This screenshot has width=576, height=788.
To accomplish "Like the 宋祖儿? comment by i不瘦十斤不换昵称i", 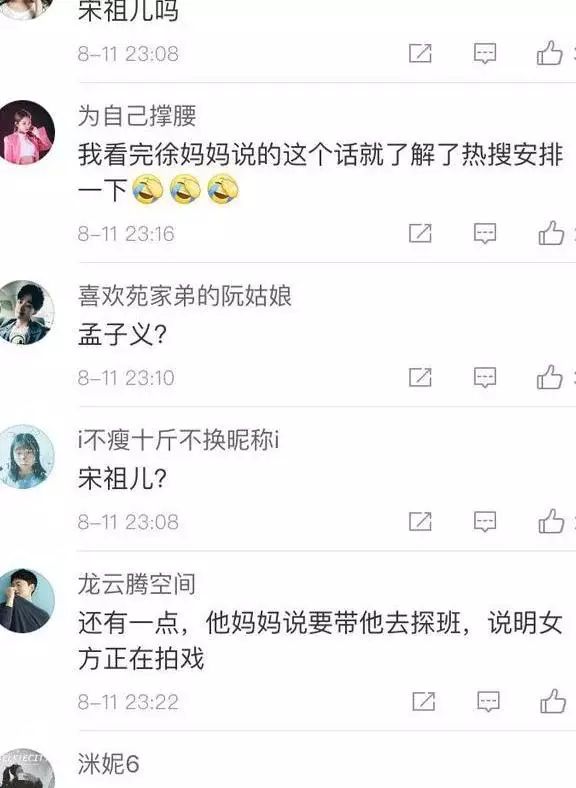I will pos(551,521).
